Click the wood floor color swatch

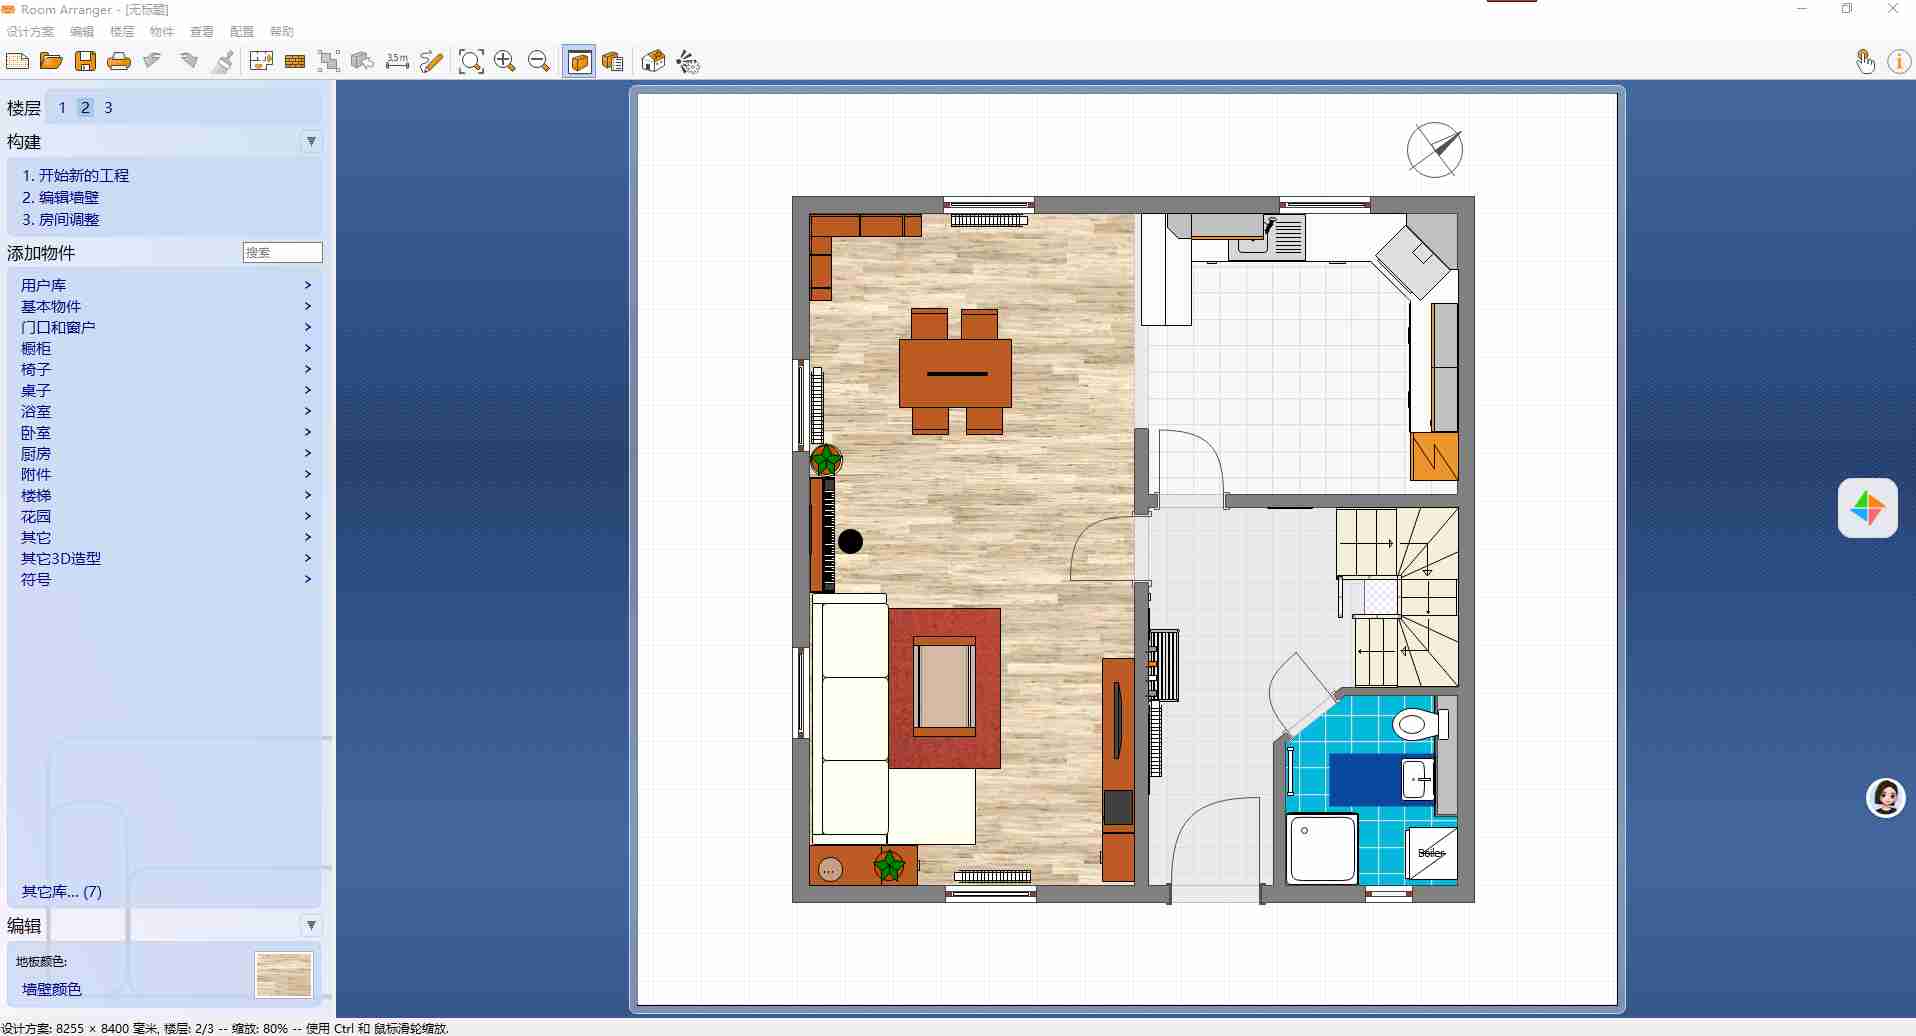click(x=284, y=974)
